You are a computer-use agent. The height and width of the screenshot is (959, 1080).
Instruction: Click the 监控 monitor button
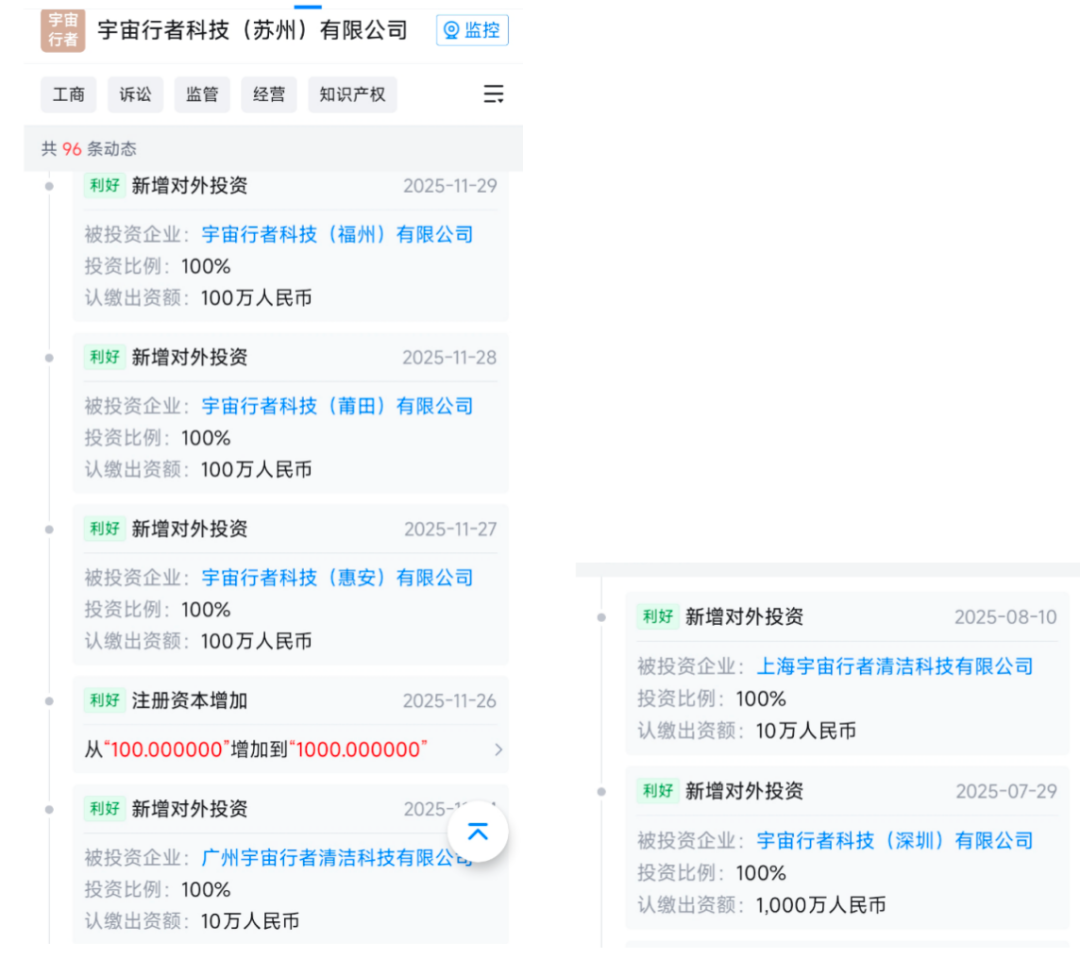tap(472, 31)
